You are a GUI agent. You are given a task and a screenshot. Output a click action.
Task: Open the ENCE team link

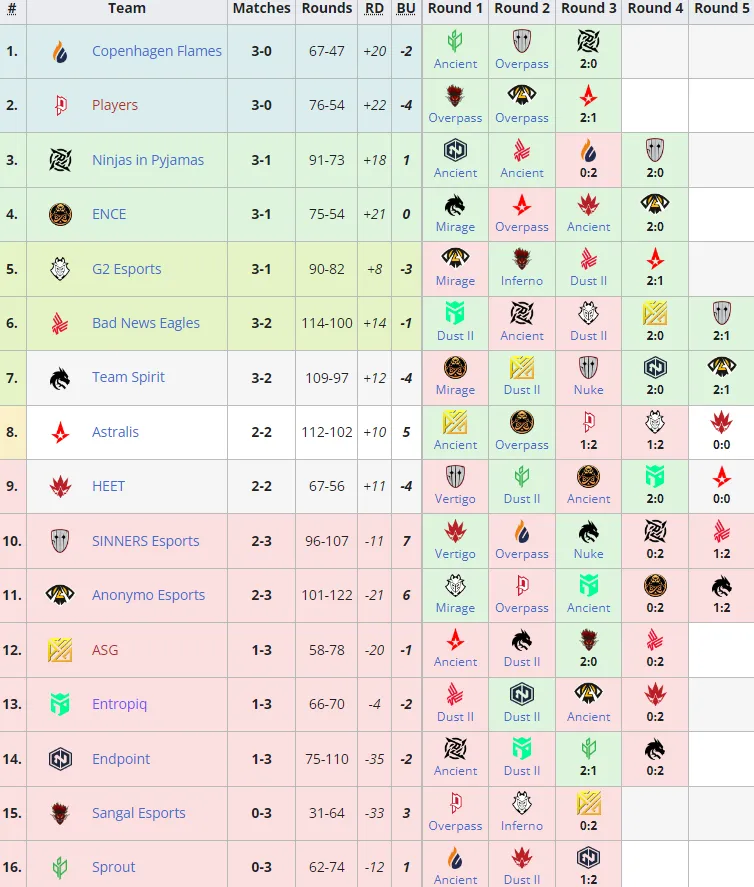[109, 214]
